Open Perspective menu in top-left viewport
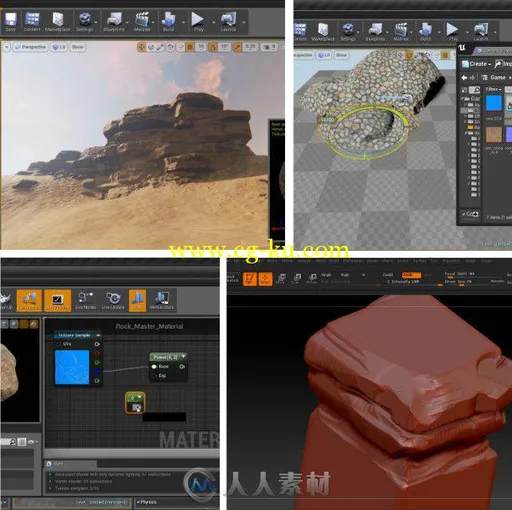This screenshot has width=512, height=510. click(30, 47)
